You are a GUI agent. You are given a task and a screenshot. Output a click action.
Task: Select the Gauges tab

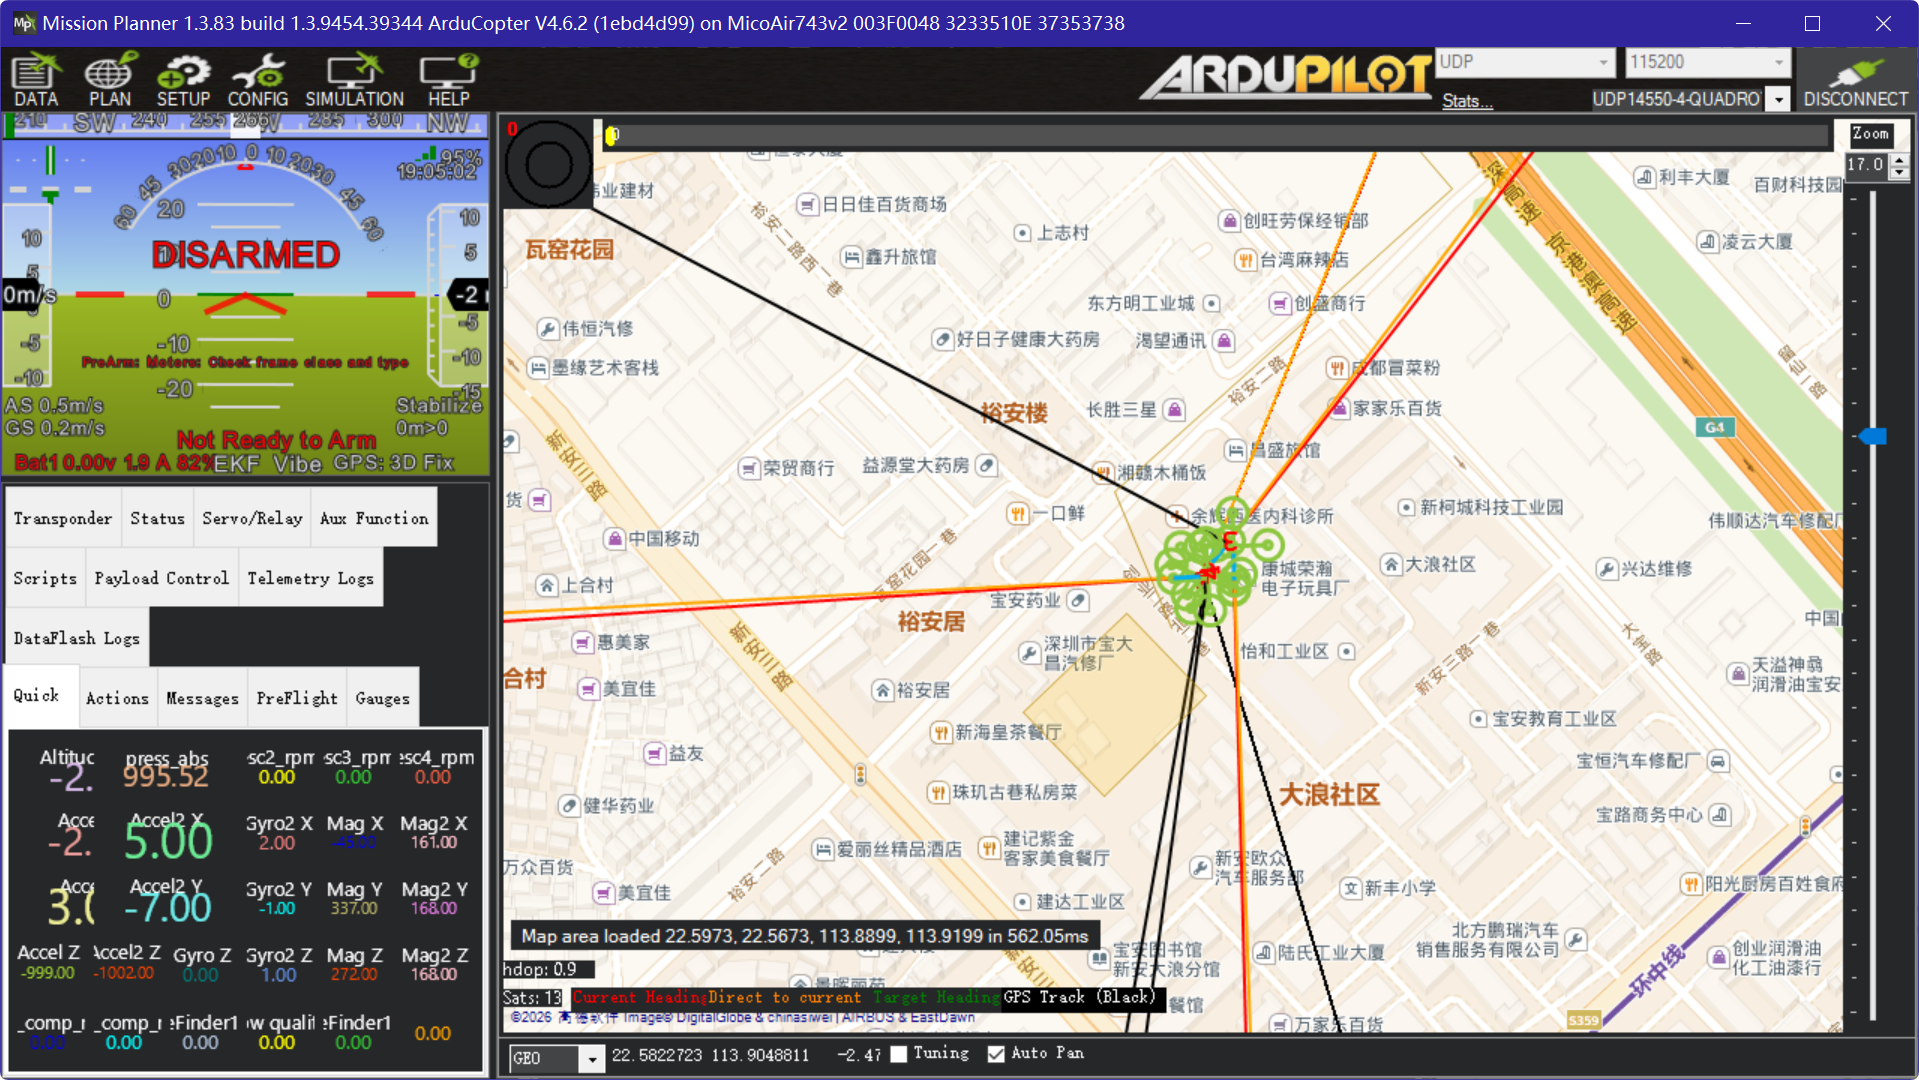pos(382,698)
